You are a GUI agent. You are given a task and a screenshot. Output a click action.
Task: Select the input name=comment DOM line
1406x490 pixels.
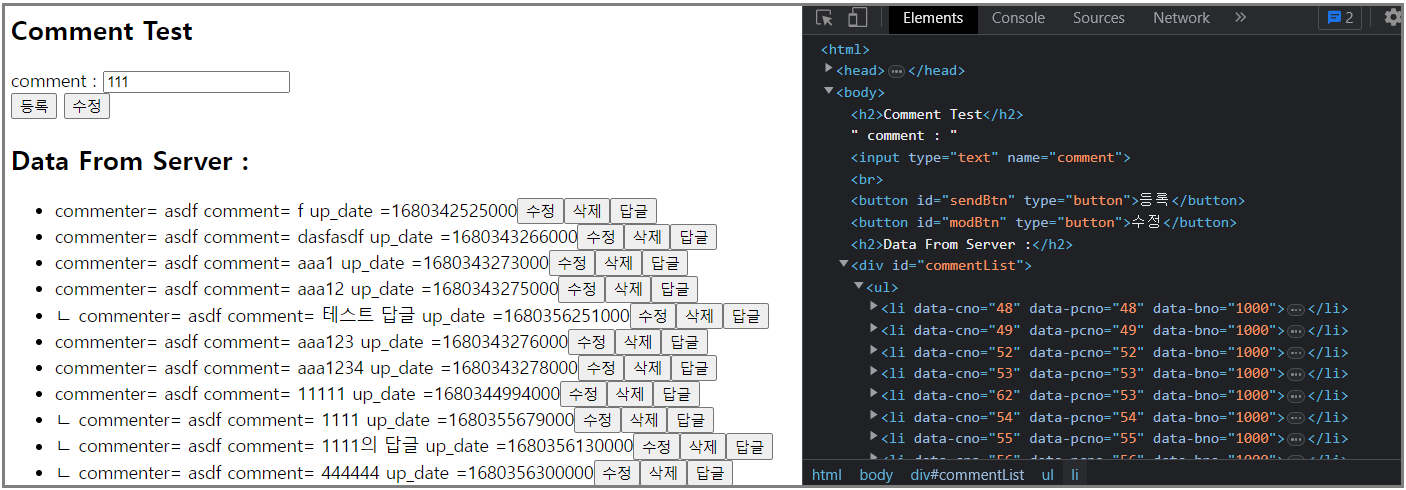click(991, 157)
